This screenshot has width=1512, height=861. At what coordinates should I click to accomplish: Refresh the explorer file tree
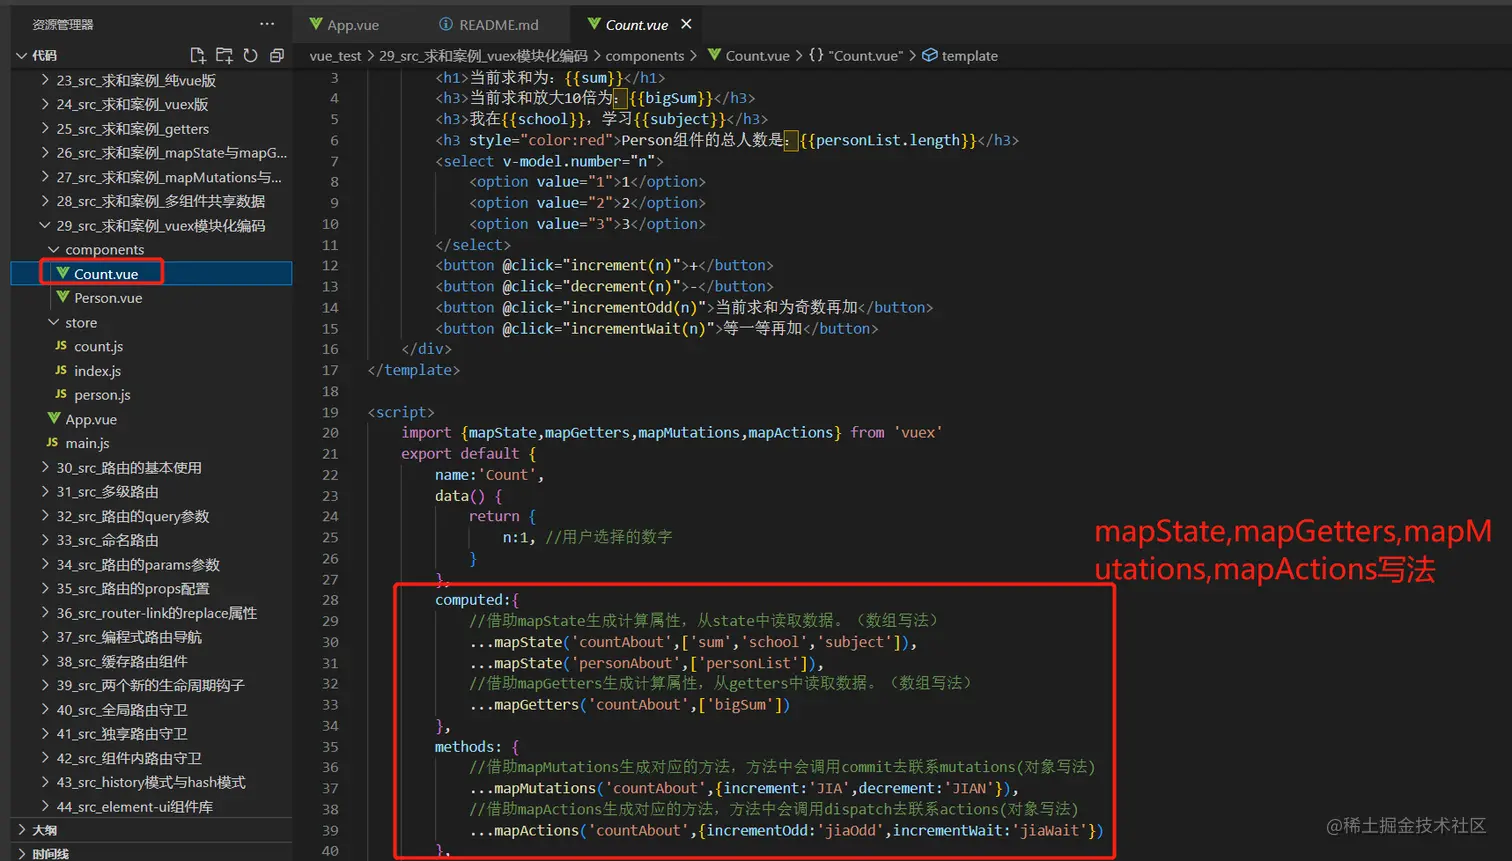251,56
